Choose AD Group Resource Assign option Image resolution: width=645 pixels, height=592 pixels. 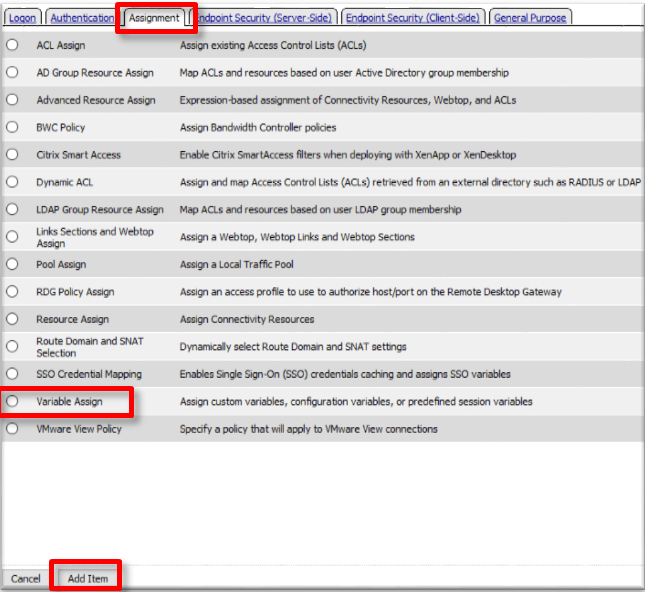coord(12,72)
